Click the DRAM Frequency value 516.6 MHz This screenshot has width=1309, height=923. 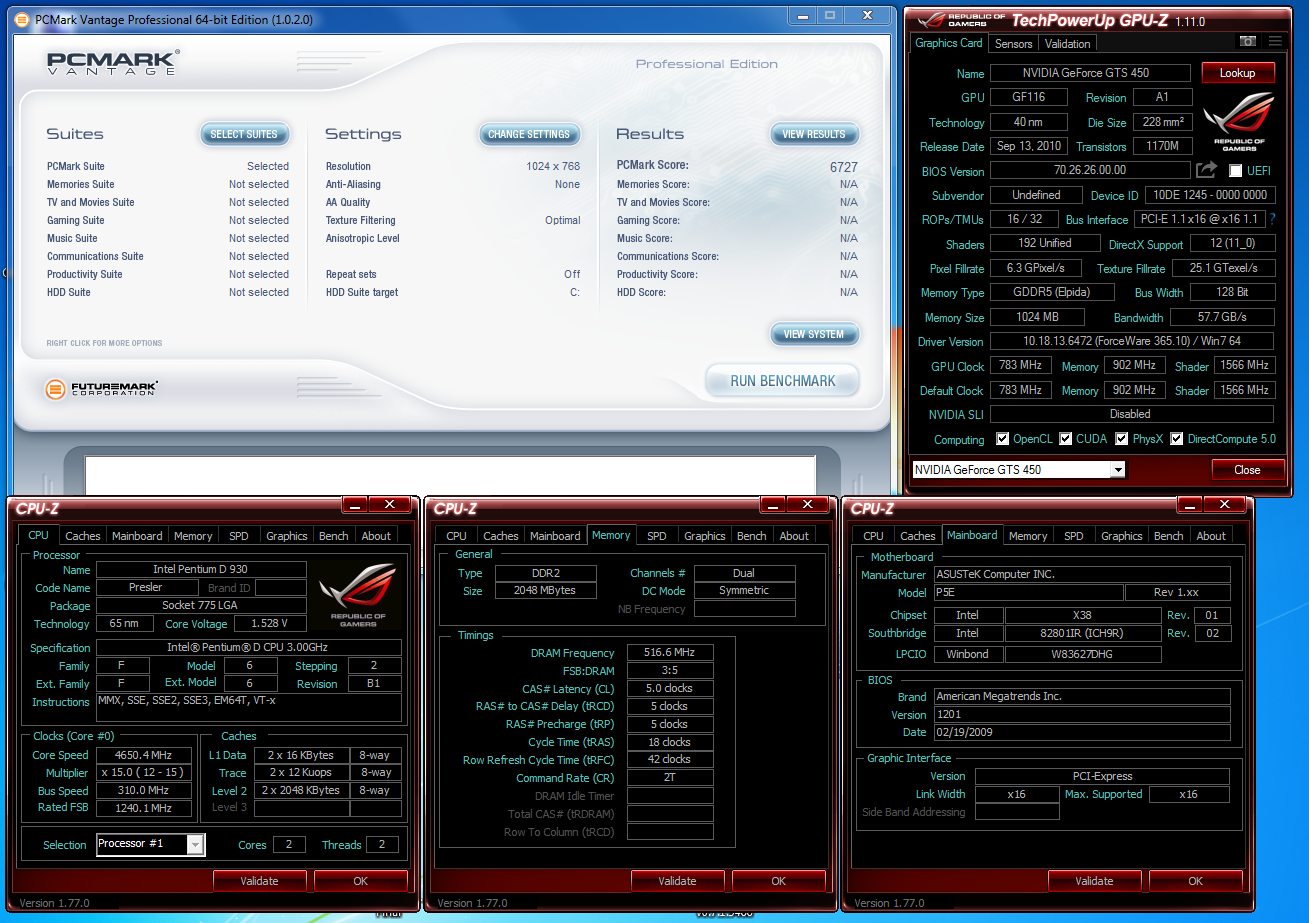pos(670,652)
